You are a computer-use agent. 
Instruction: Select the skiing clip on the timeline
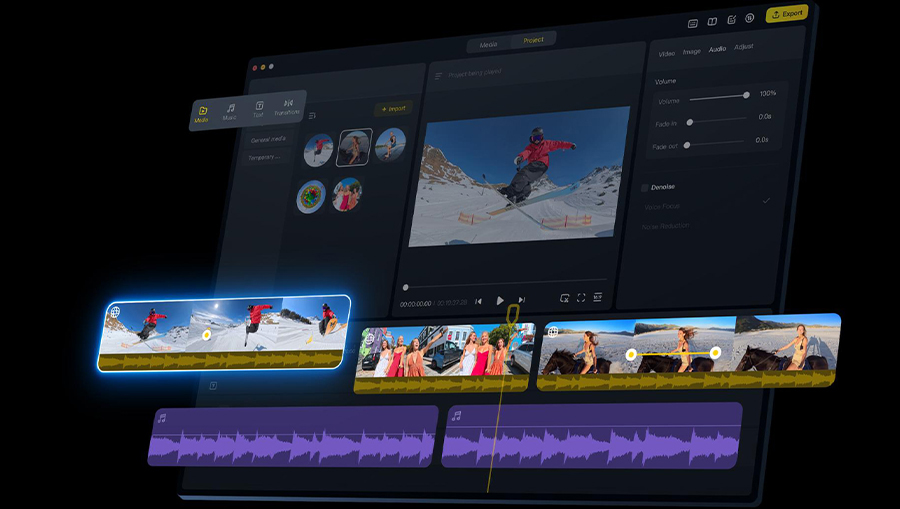click(x=225, y=332)
